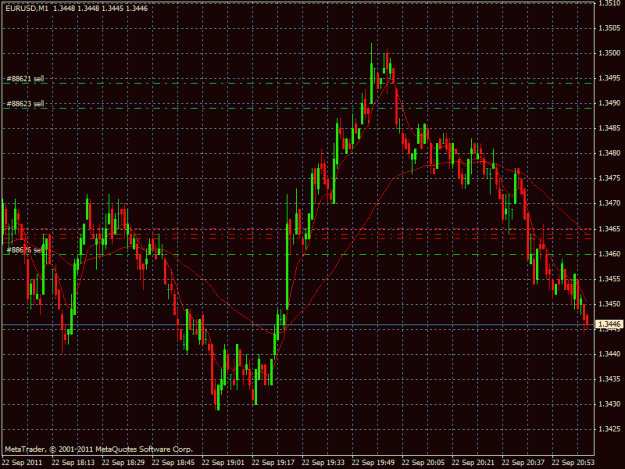The image size is (625, 469).
Task: Click the 22 Sep 19:17 time label
Action: coord(273,463)
